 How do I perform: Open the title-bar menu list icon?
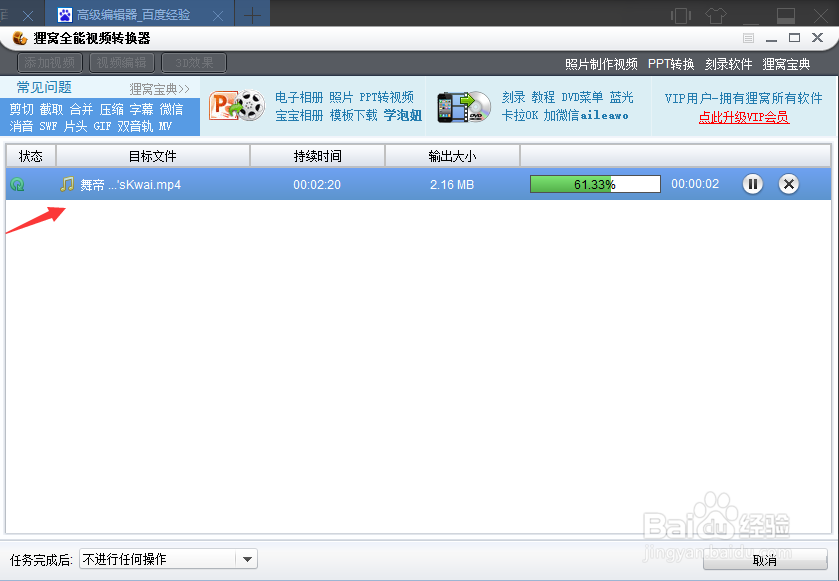click(x=749, y=38)
